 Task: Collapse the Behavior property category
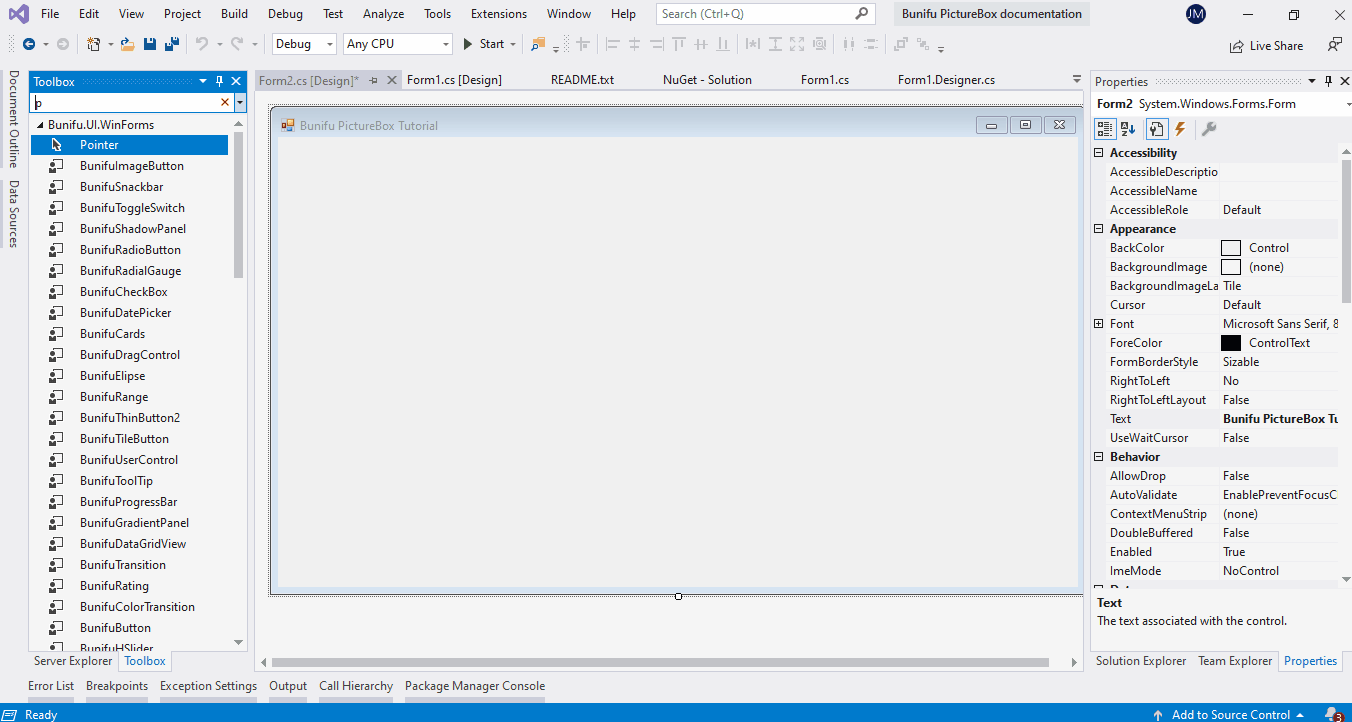(1099, 457)
